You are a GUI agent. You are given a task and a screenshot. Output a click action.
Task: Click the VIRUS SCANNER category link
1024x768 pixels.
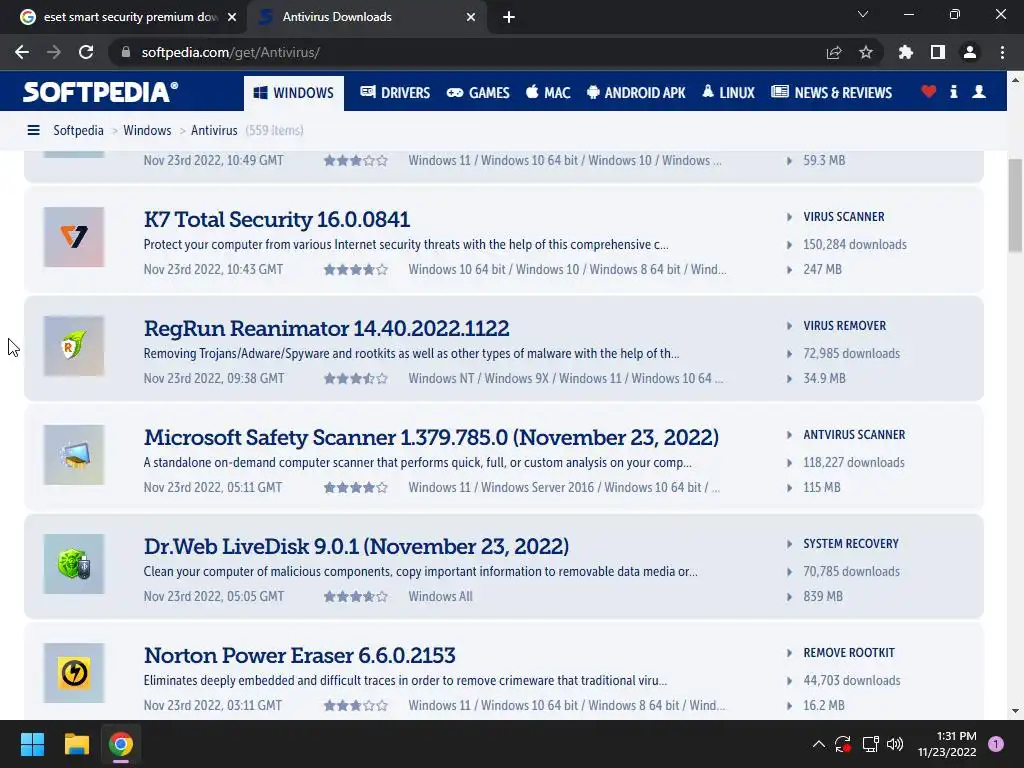[844, 217]
